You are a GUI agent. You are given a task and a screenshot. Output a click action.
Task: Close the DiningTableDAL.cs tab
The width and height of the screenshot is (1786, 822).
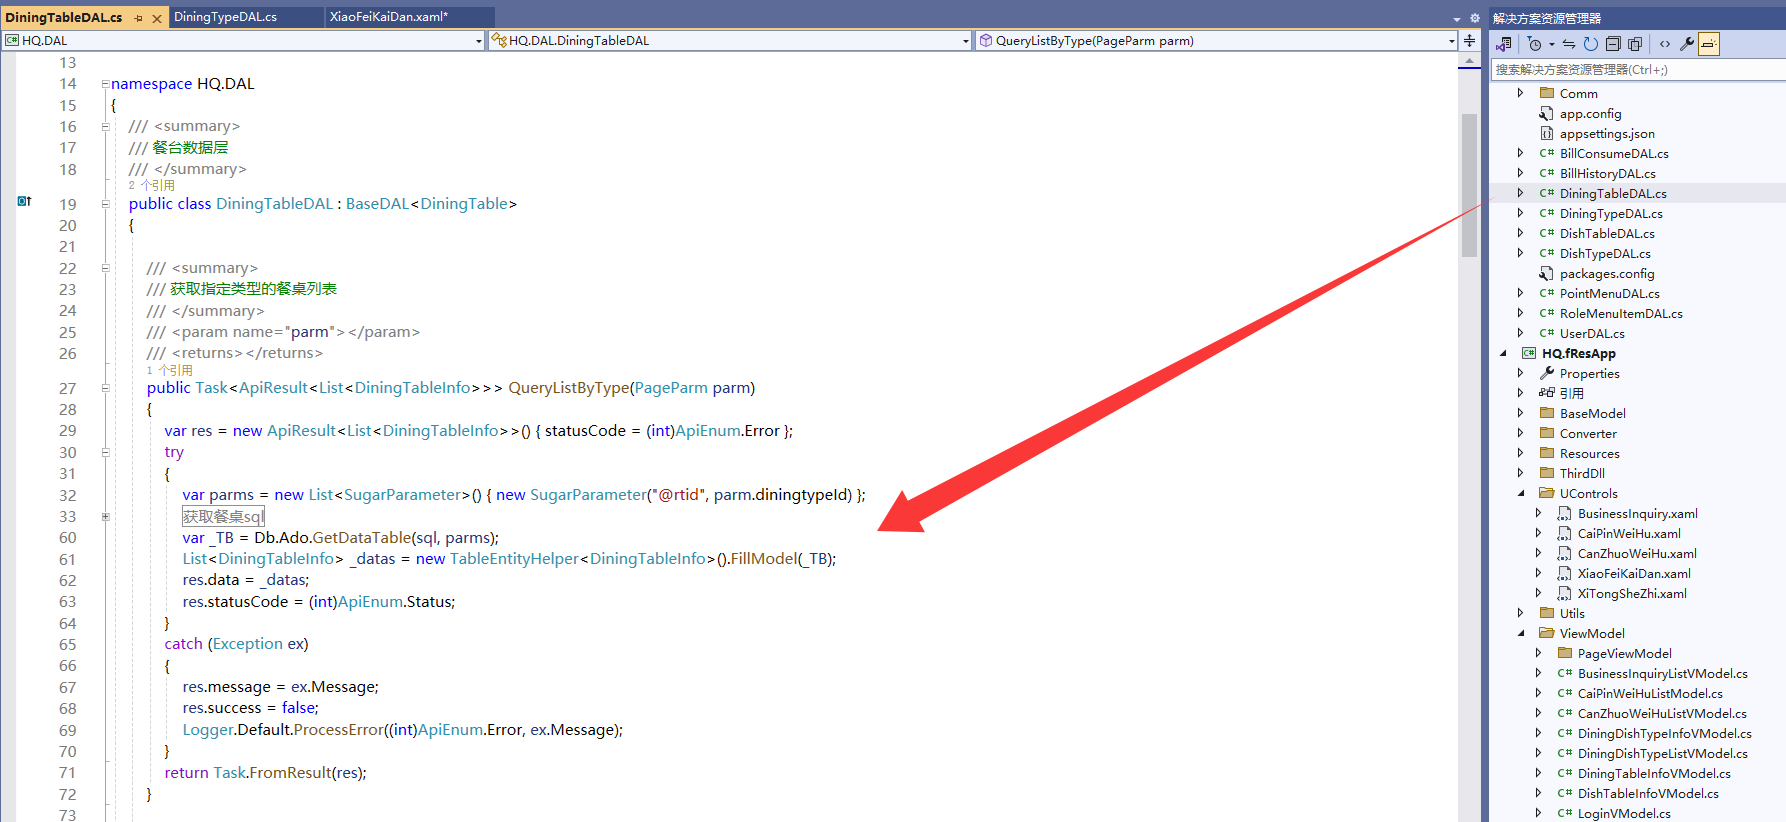click(x=157, y=18)
